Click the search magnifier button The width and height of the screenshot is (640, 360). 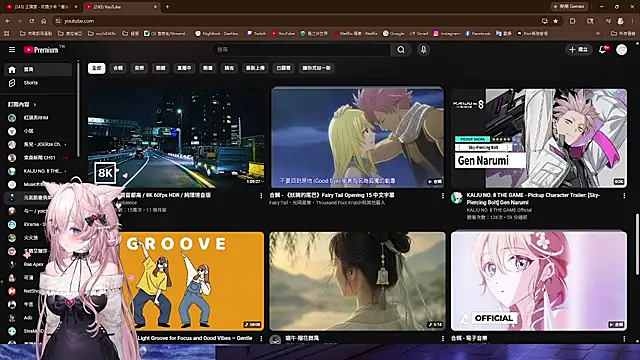[401, 49]
